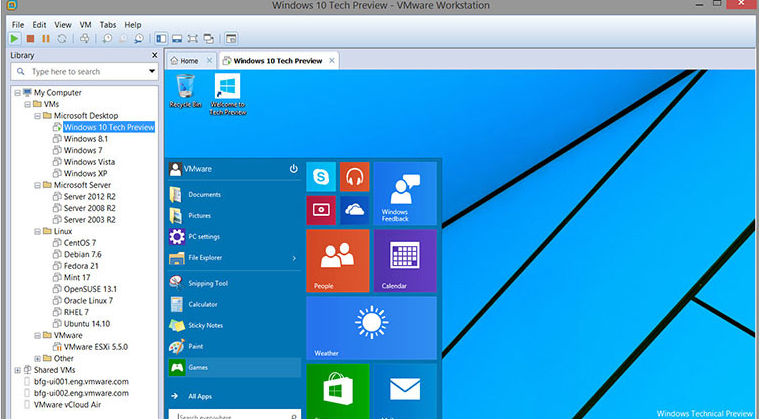Toggle the thumbnail bar icon

[177, 39]
